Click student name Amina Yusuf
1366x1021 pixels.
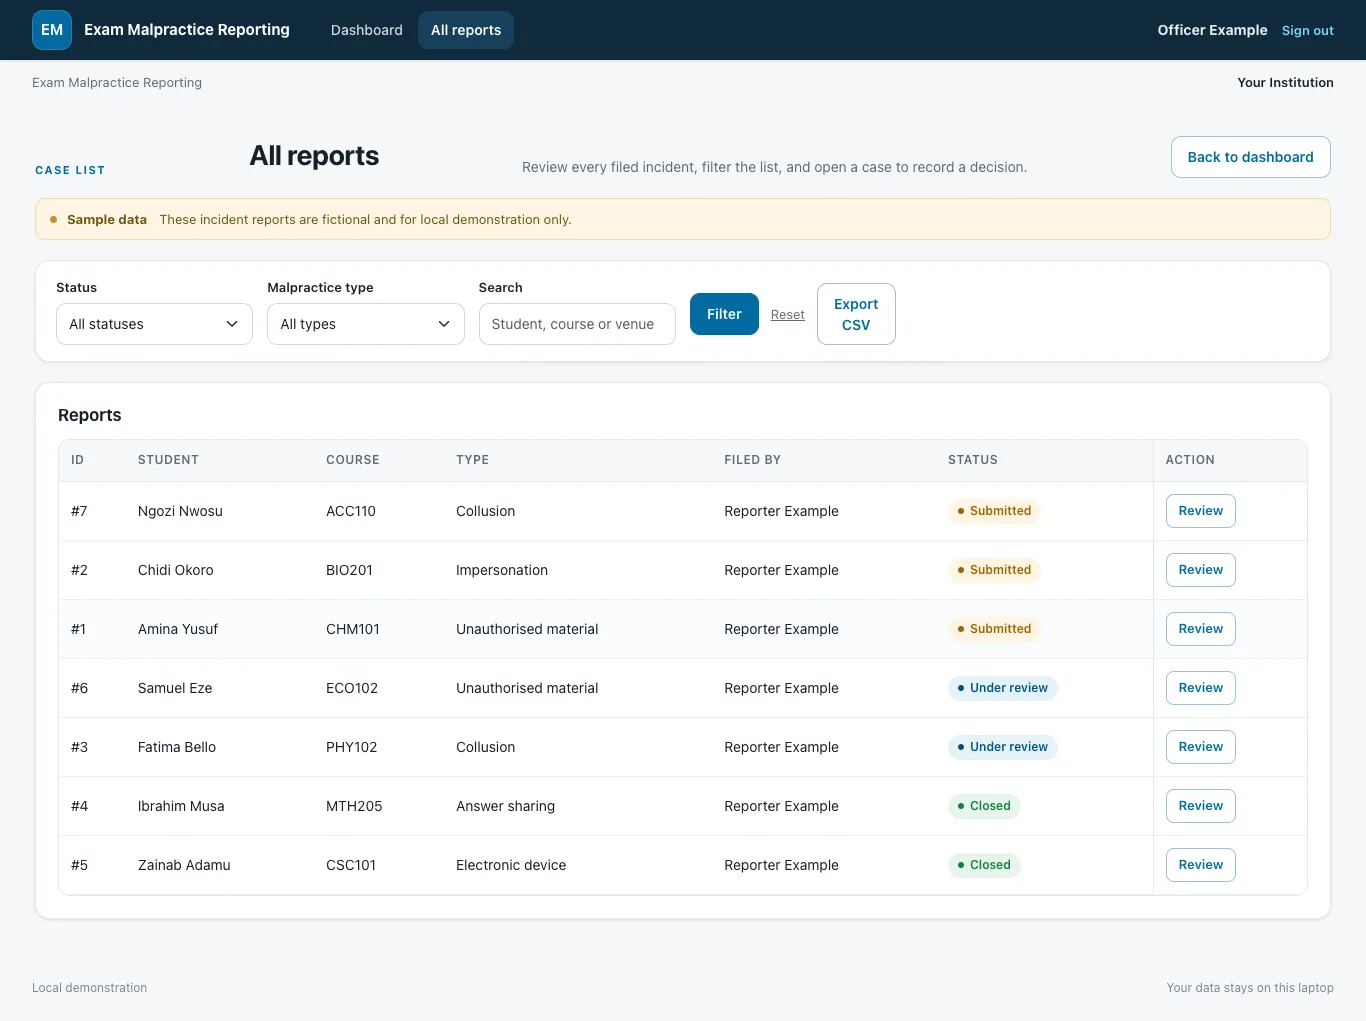click(178, 629)
